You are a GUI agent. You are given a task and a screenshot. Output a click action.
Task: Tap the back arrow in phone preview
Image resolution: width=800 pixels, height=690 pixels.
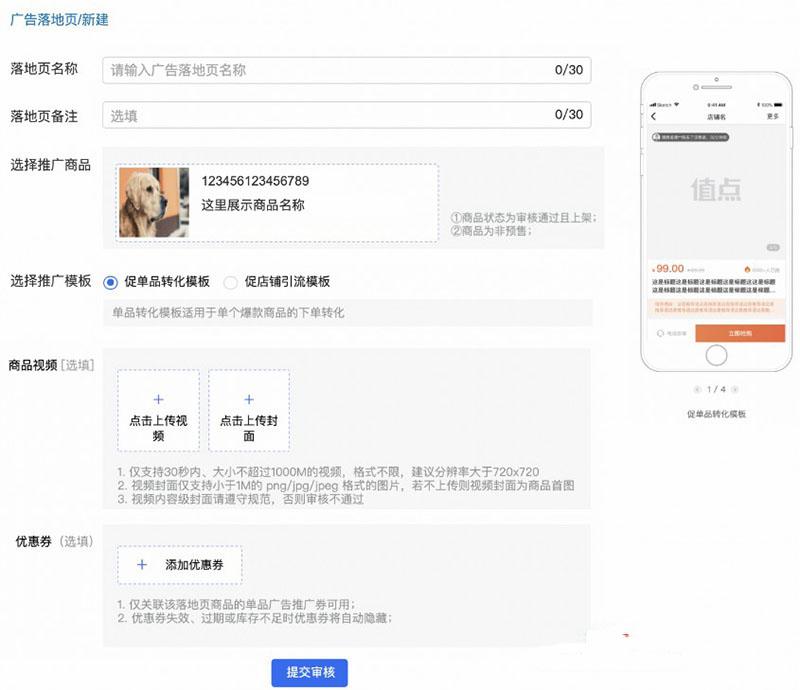coord(655,117)
